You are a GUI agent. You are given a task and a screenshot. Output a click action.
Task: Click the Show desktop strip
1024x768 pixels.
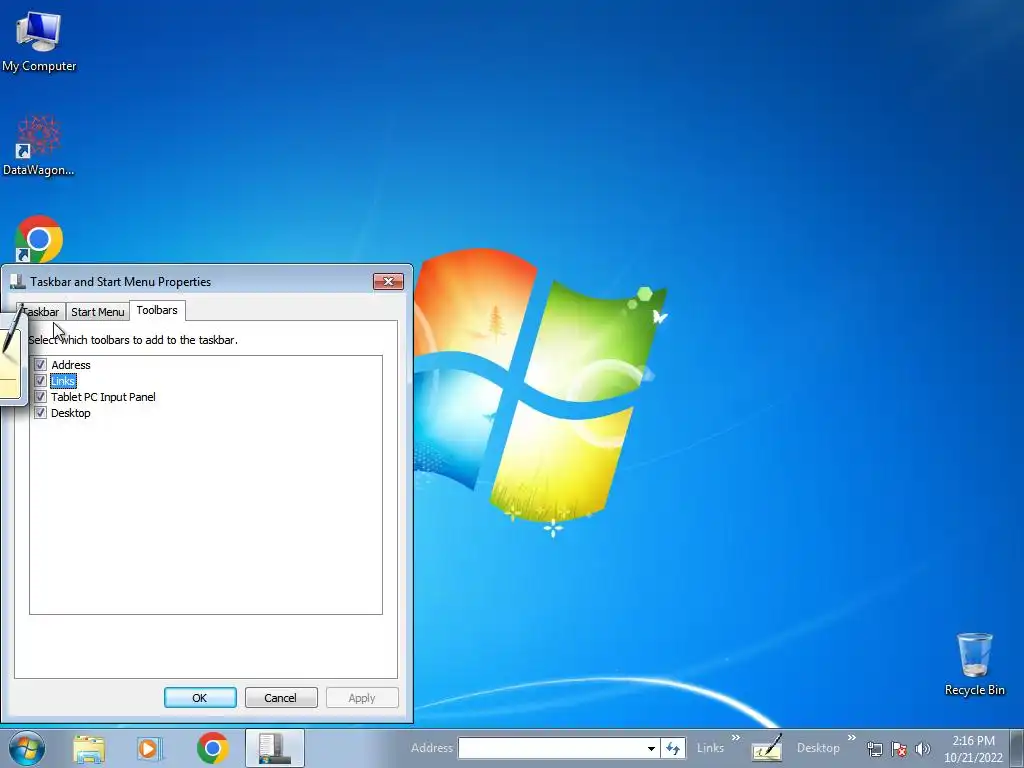tap(1019, 748)
